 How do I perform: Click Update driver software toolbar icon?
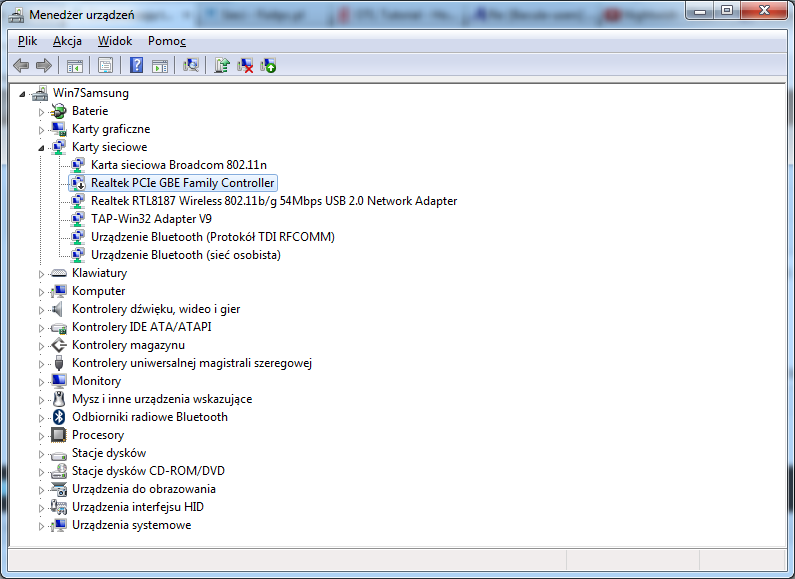[222, 65]
